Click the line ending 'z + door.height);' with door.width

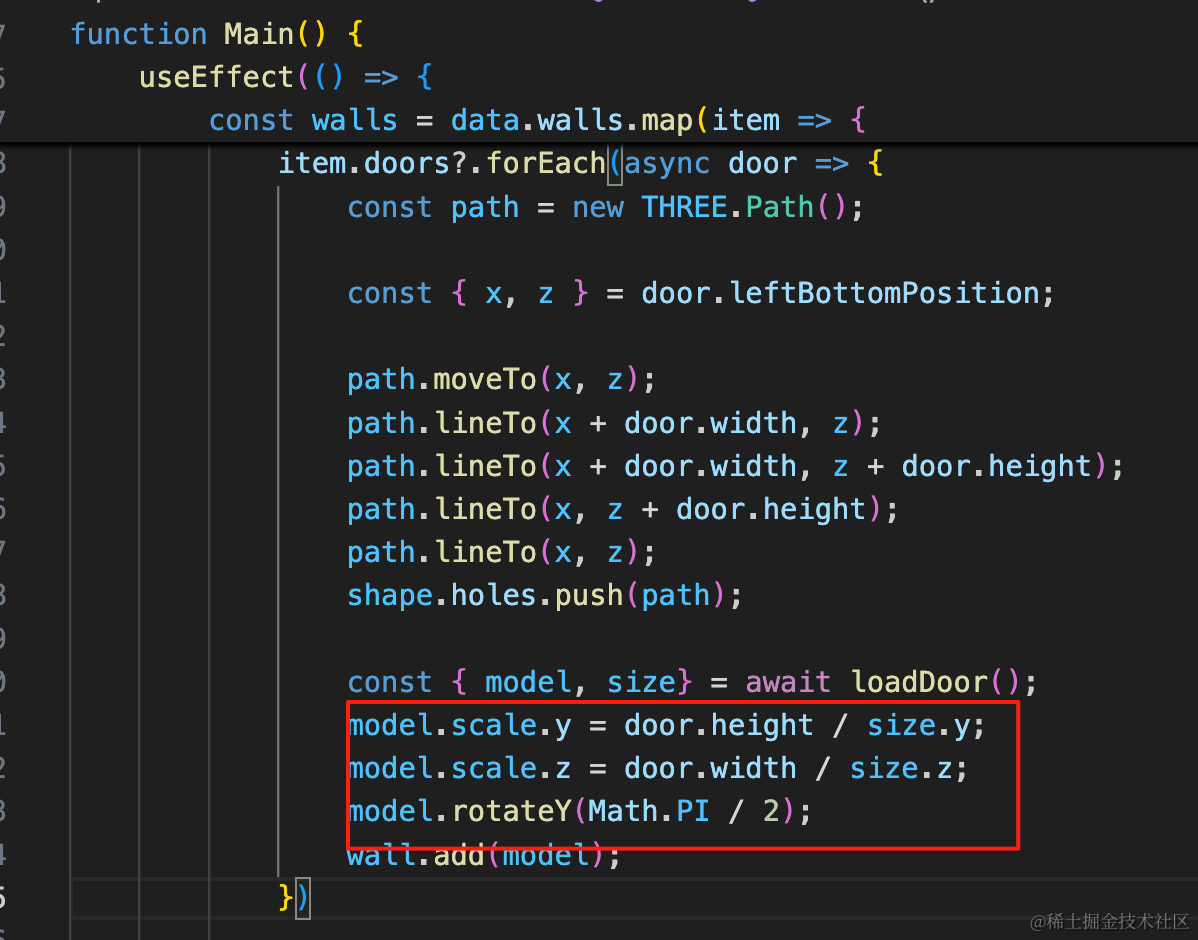(735, 466)
